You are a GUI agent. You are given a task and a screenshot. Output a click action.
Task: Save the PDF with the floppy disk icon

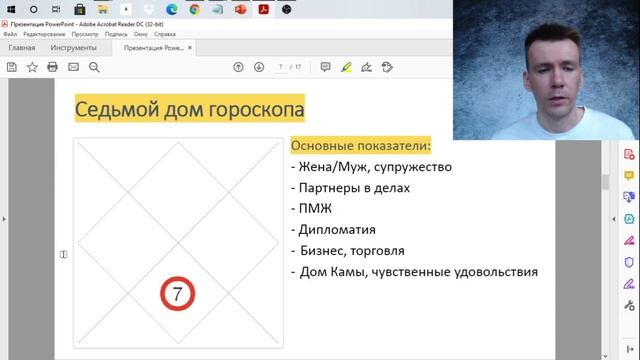coord(12,67)
